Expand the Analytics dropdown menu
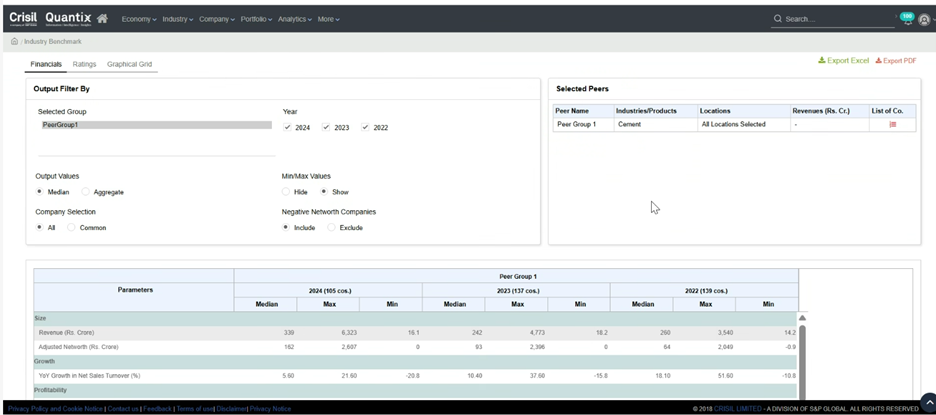 [294, 19]
